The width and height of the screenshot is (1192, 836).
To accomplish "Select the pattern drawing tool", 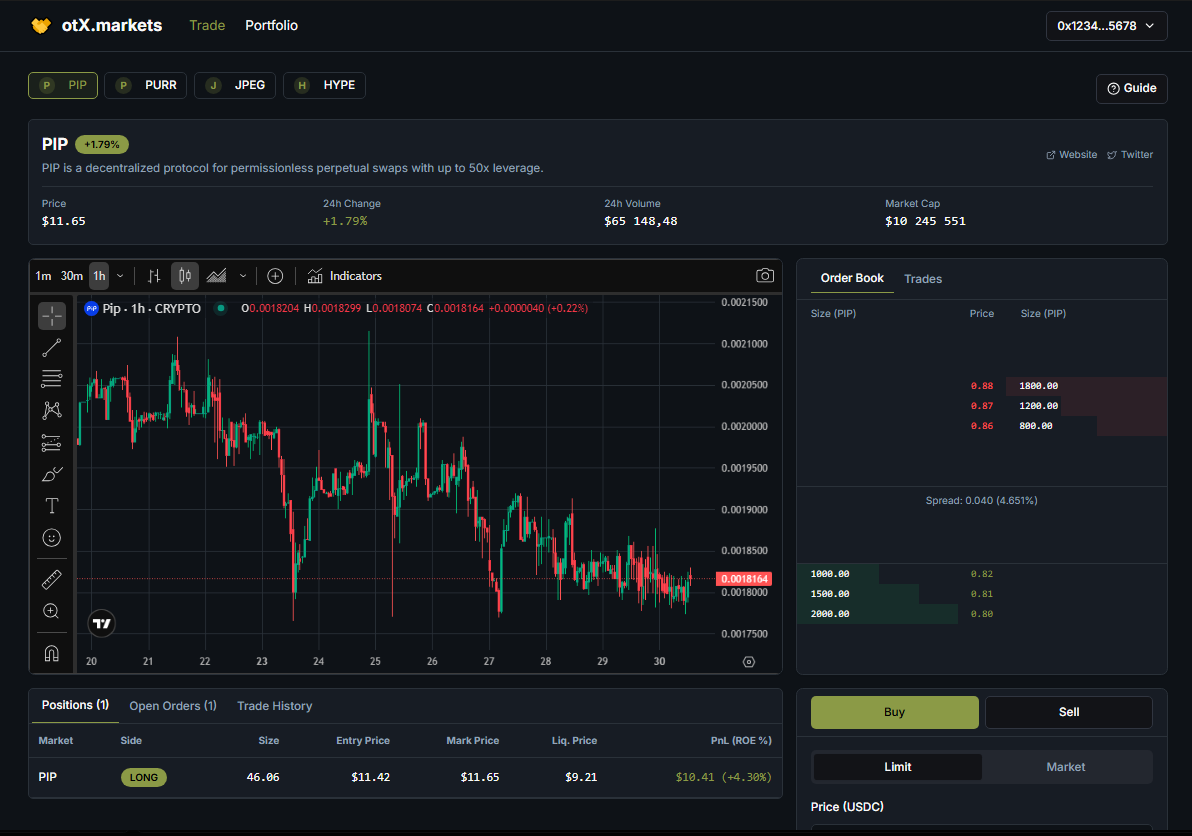I will [52, 410].
